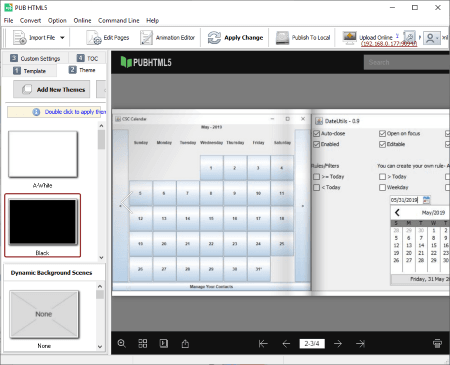Go to previous page arrow
Viewport: 450px width, 365px height.
click(286, 343)
